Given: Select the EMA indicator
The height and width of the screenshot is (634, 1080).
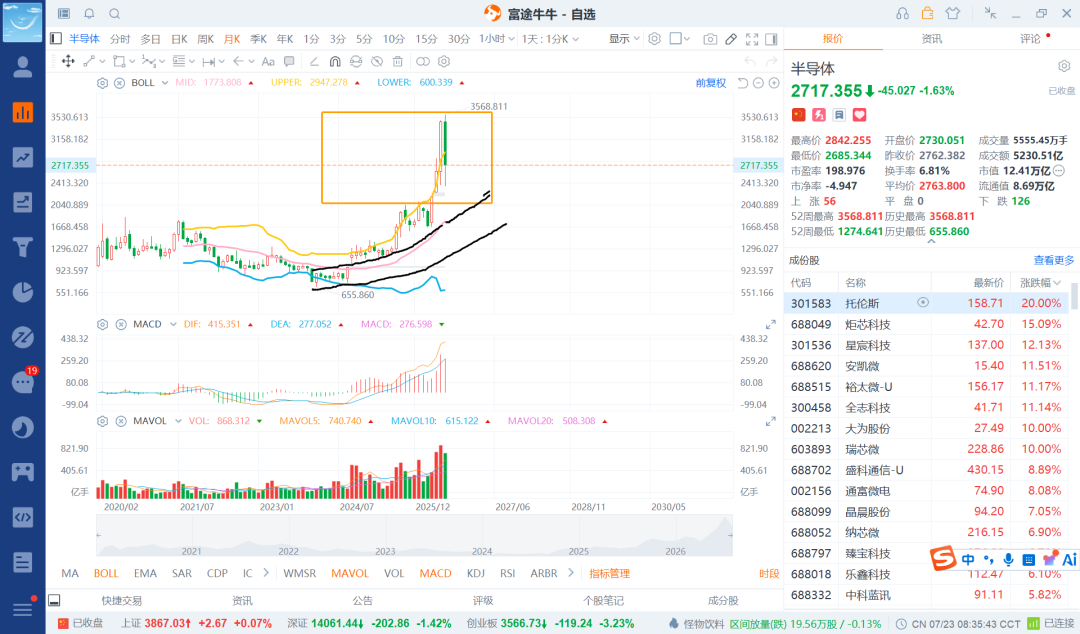Looking at the screenshot, I should coord(145,573).
